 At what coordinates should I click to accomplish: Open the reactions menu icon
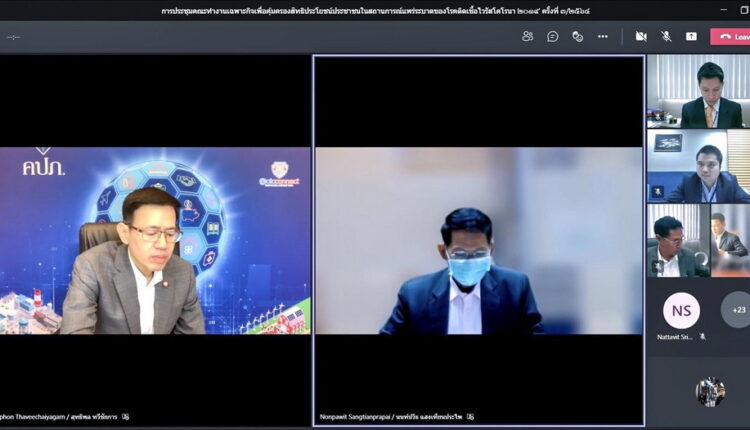577,36
